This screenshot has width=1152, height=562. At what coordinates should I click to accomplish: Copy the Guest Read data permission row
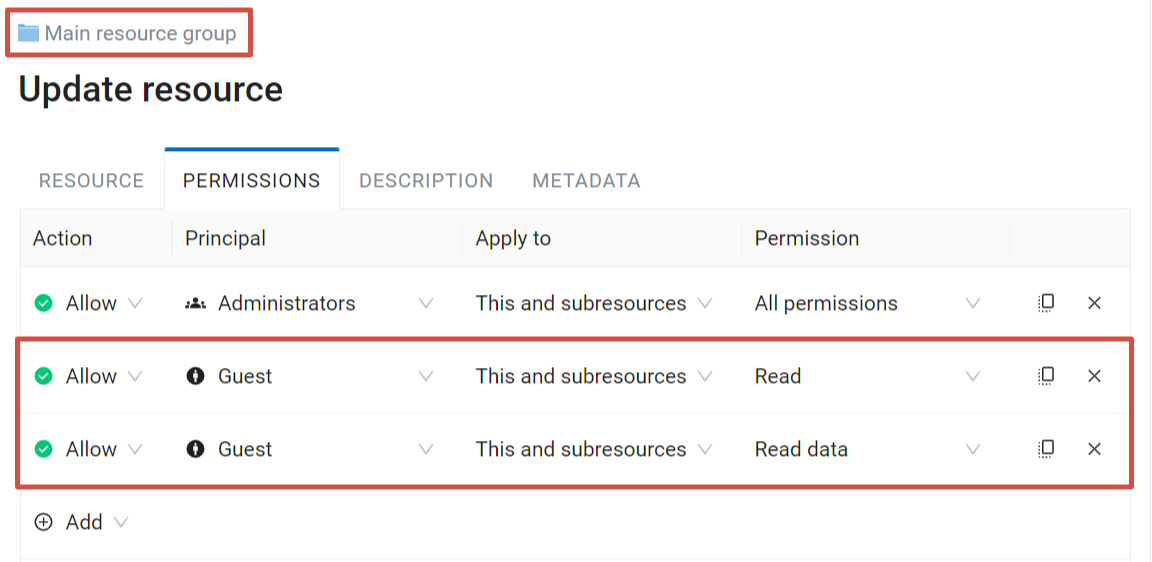(x=1046, y=449)
